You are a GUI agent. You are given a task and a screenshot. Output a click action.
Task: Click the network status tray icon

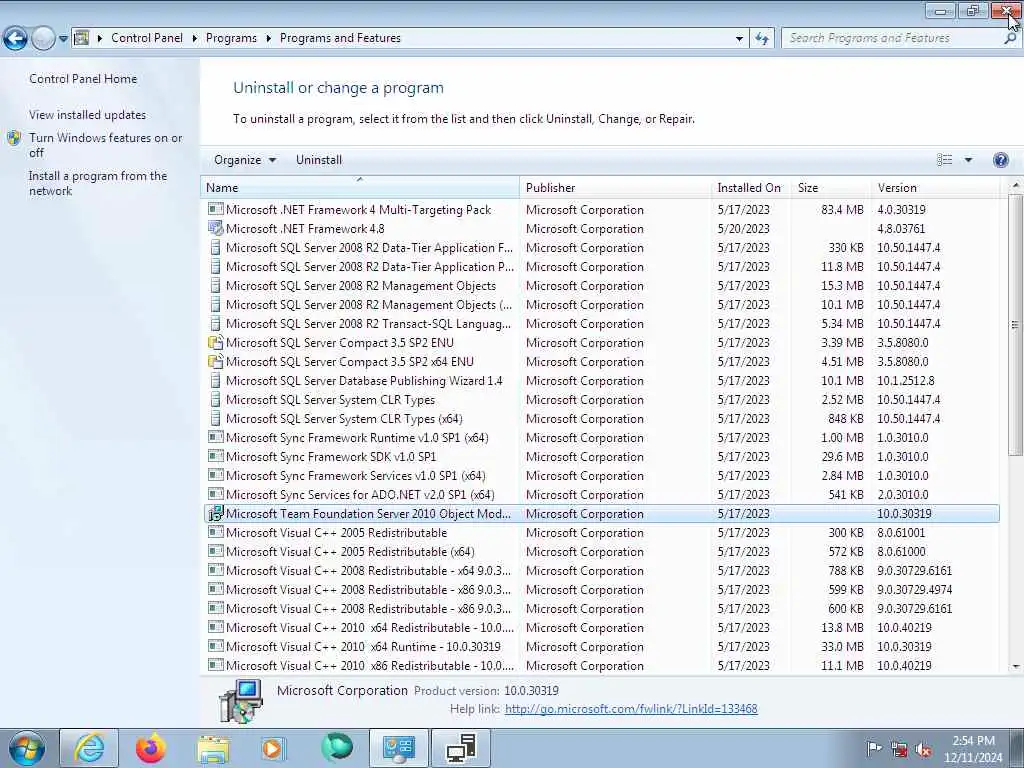click(899, 750)
